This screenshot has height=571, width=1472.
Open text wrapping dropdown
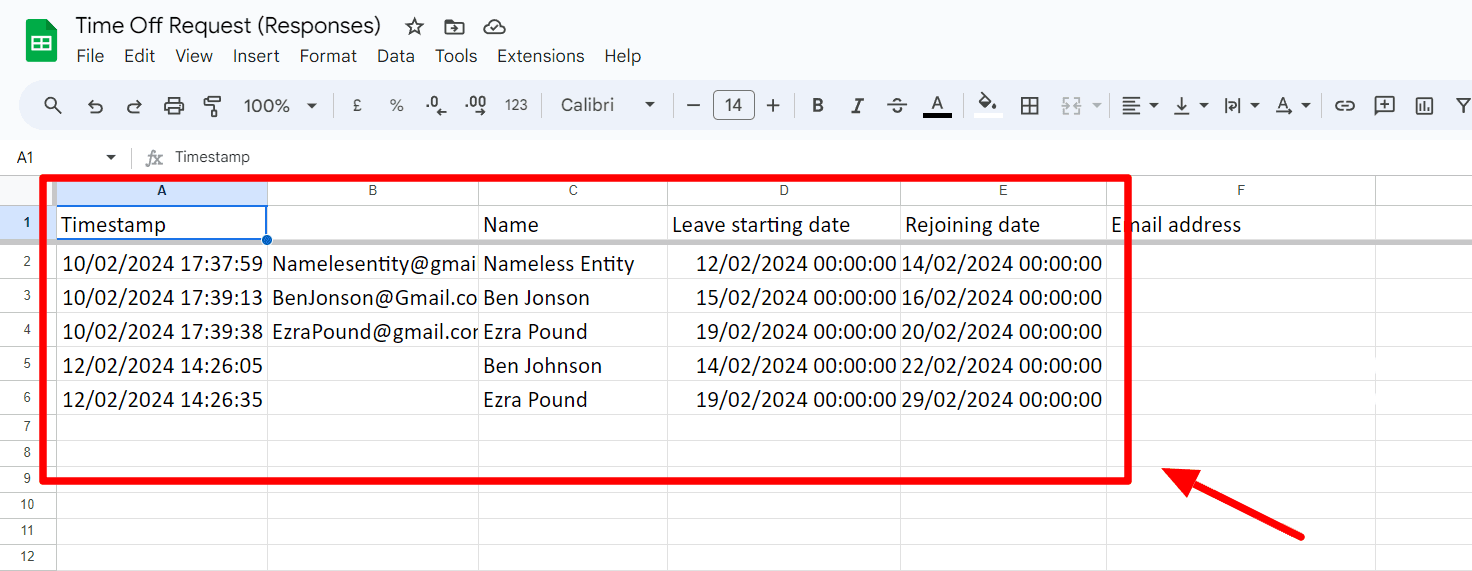tap(1242, 105)
